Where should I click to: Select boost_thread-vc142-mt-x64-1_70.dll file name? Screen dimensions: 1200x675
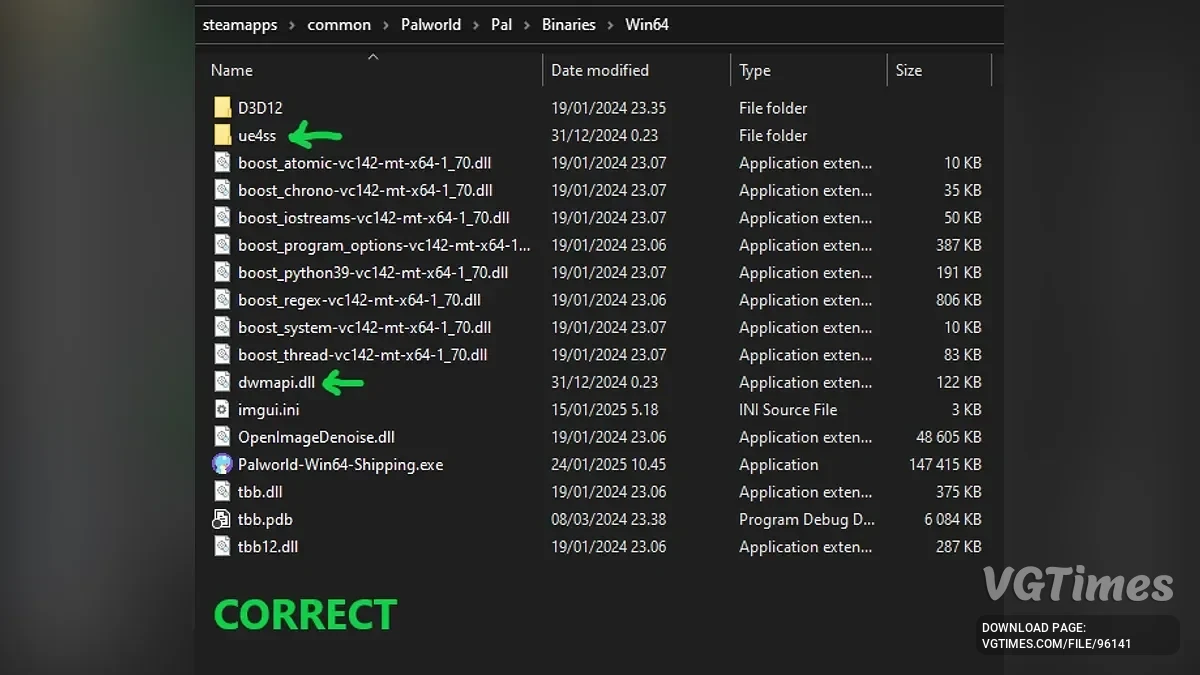click(363, 355)
